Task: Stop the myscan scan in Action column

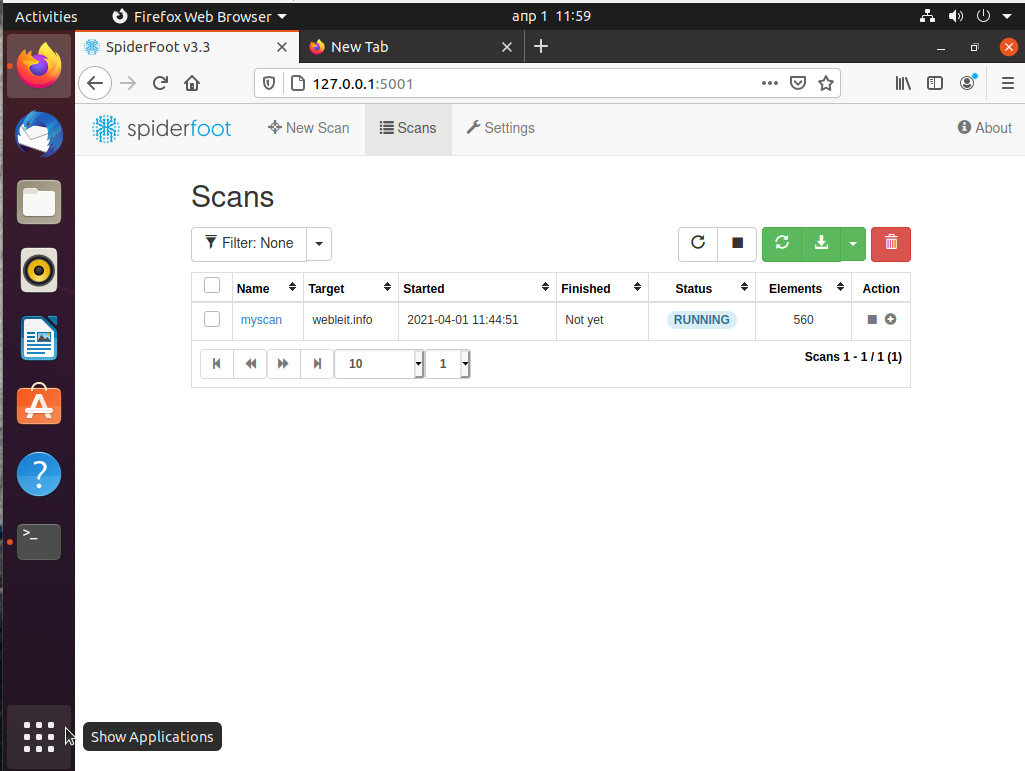Action: 872,320
